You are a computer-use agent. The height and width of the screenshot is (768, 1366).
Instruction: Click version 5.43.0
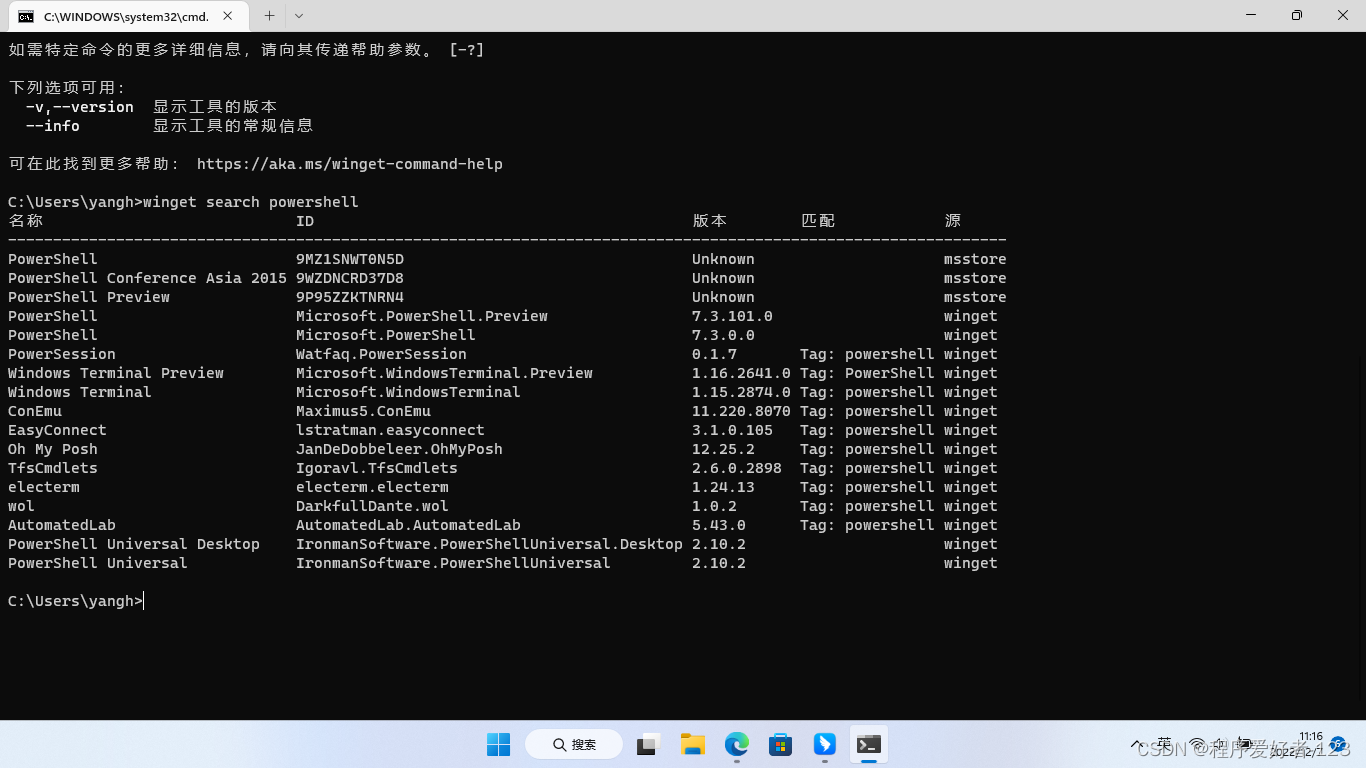tap(719, 525)
